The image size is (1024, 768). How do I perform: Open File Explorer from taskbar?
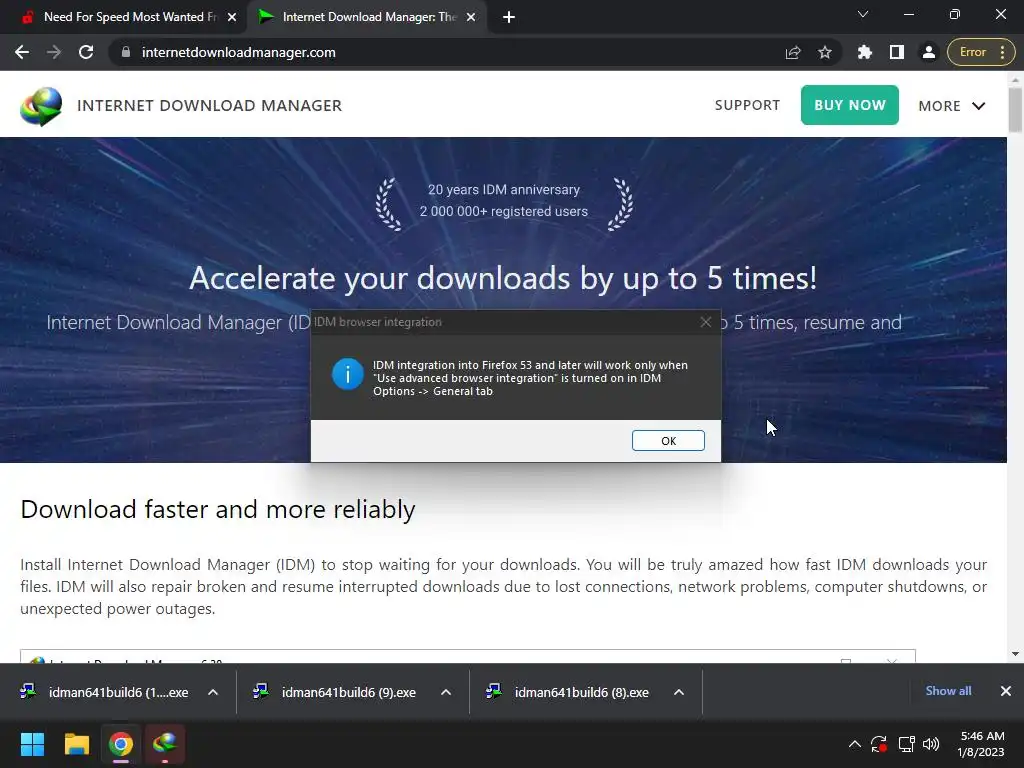click(x=76, y=744)
